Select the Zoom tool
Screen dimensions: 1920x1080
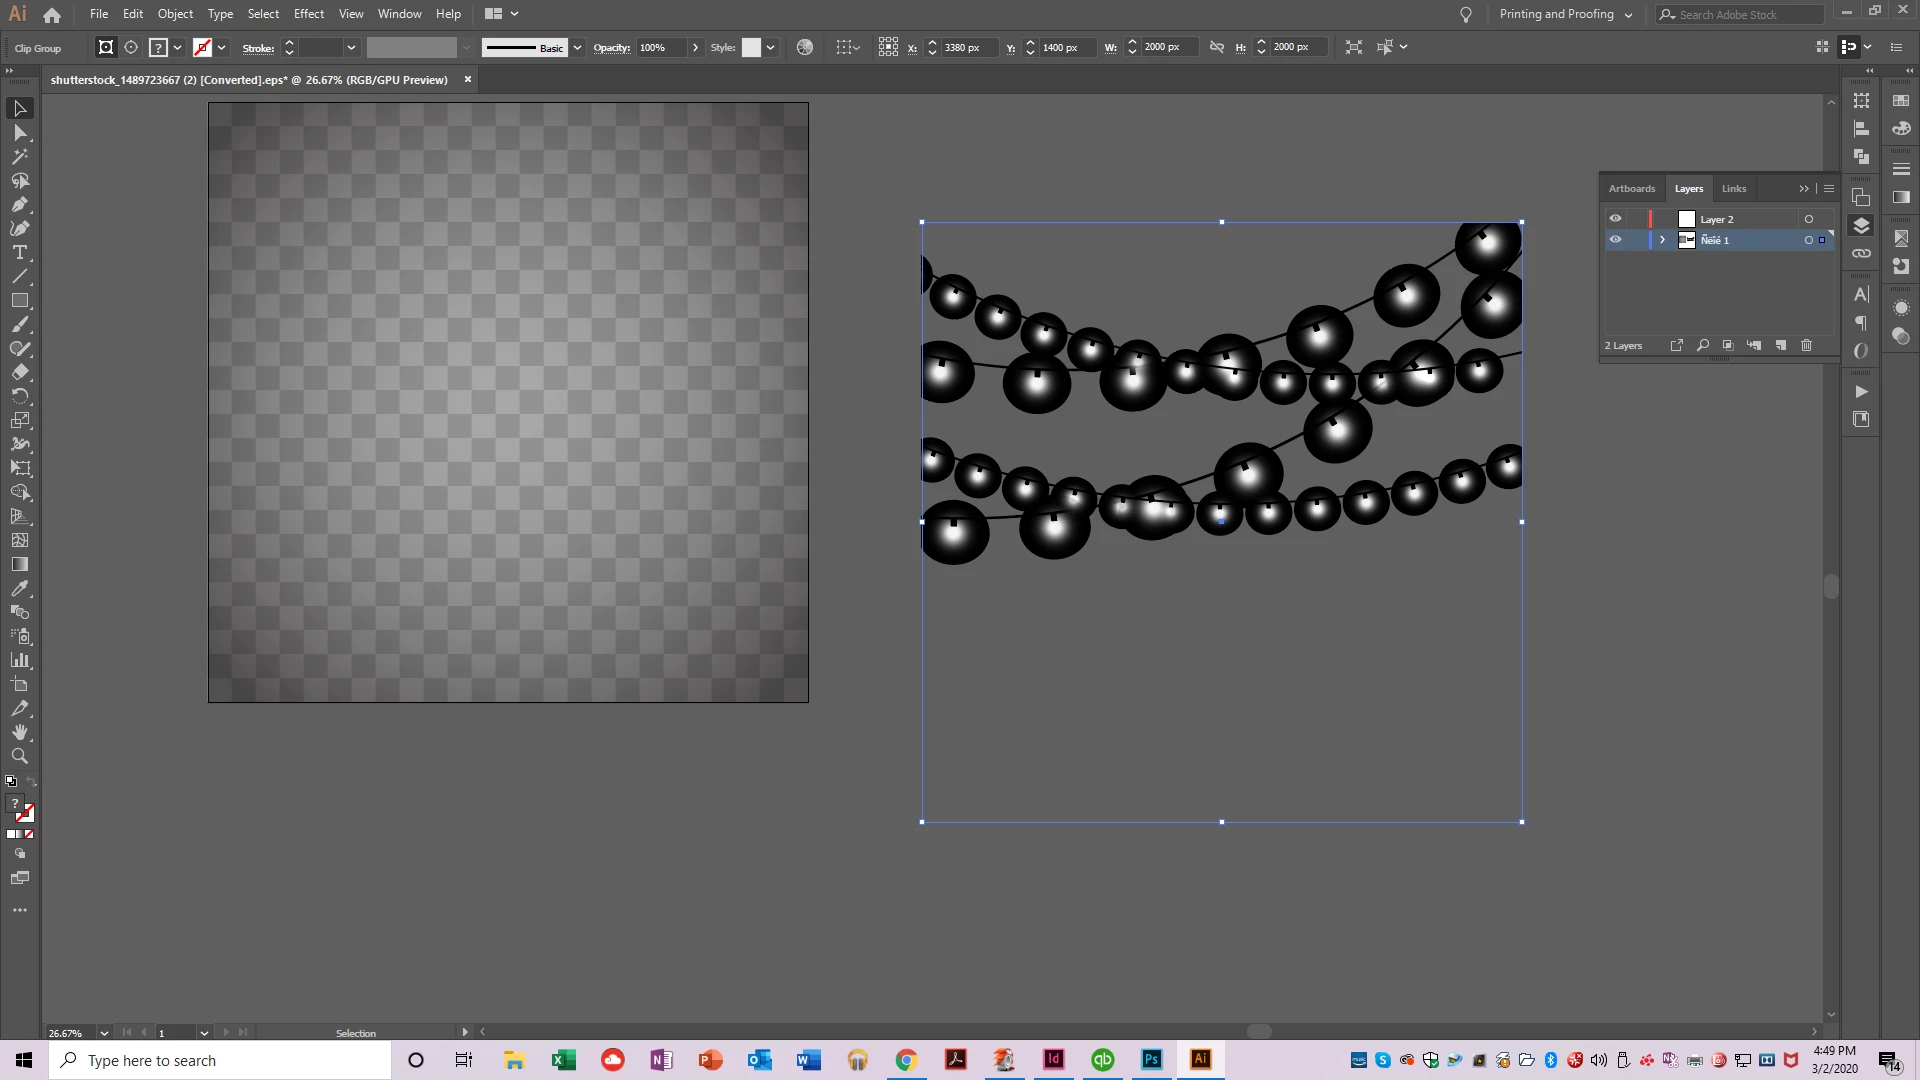[x=19, y=757]
